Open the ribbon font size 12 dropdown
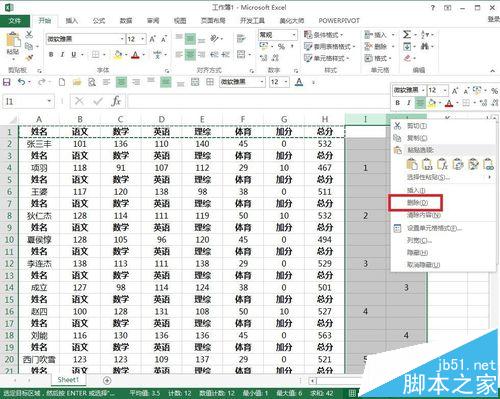This screenshot has height=399, width=500. tap(143, 39)
